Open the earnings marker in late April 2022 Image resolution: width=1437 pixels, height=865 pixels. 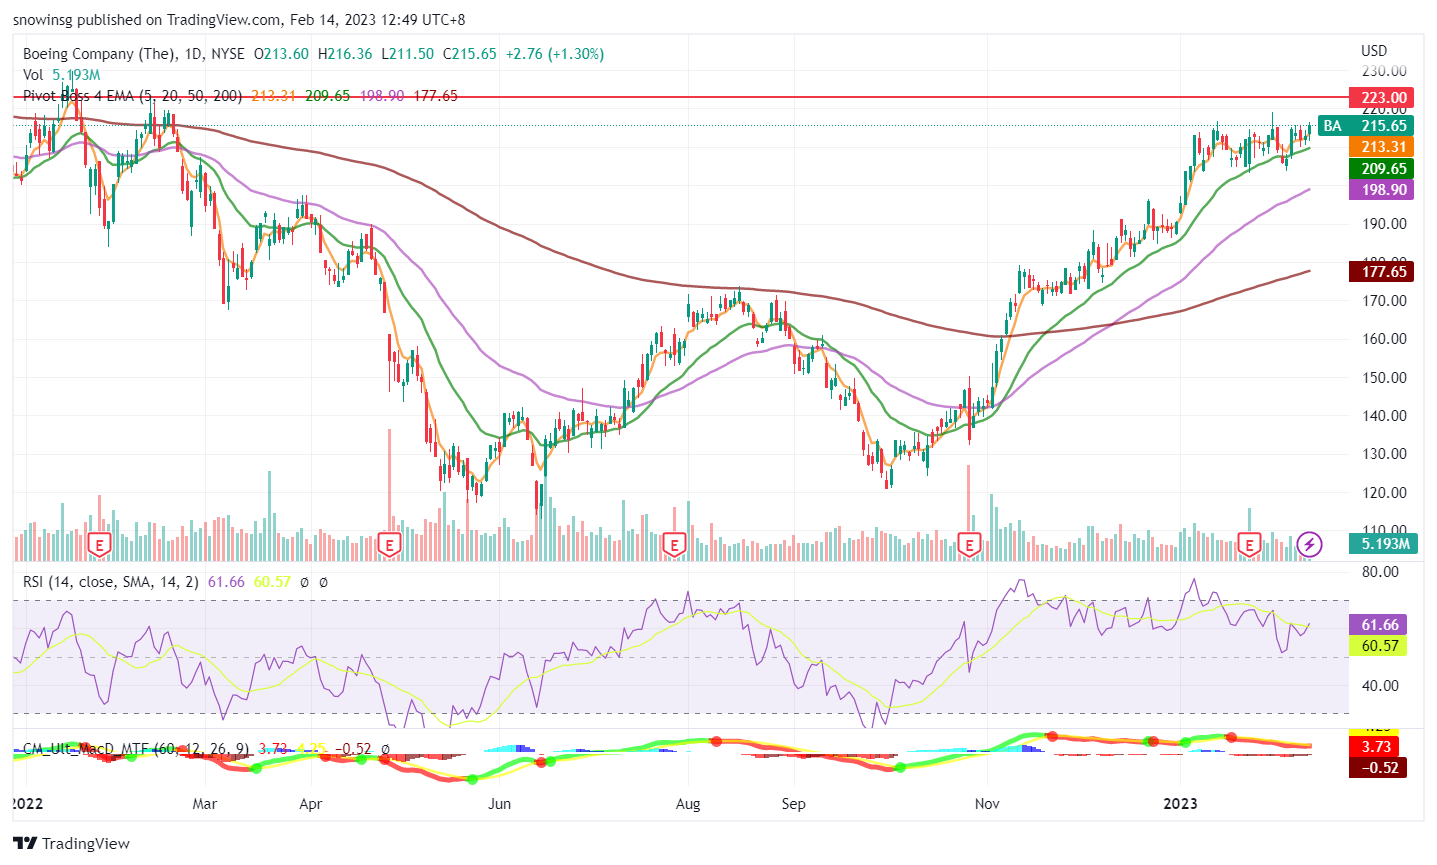390,545
